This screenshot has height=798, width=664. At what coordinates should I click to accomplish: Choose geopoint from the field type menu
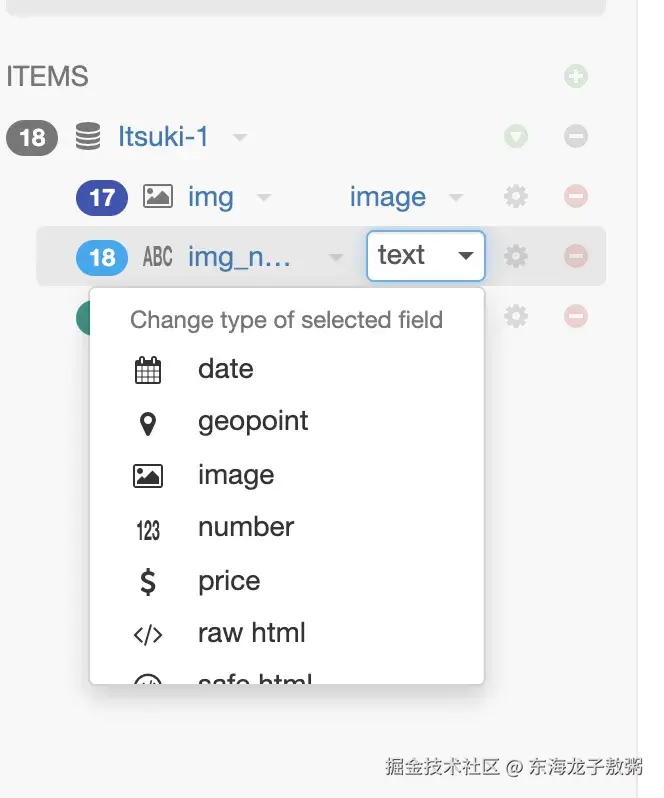click(253, 421)
